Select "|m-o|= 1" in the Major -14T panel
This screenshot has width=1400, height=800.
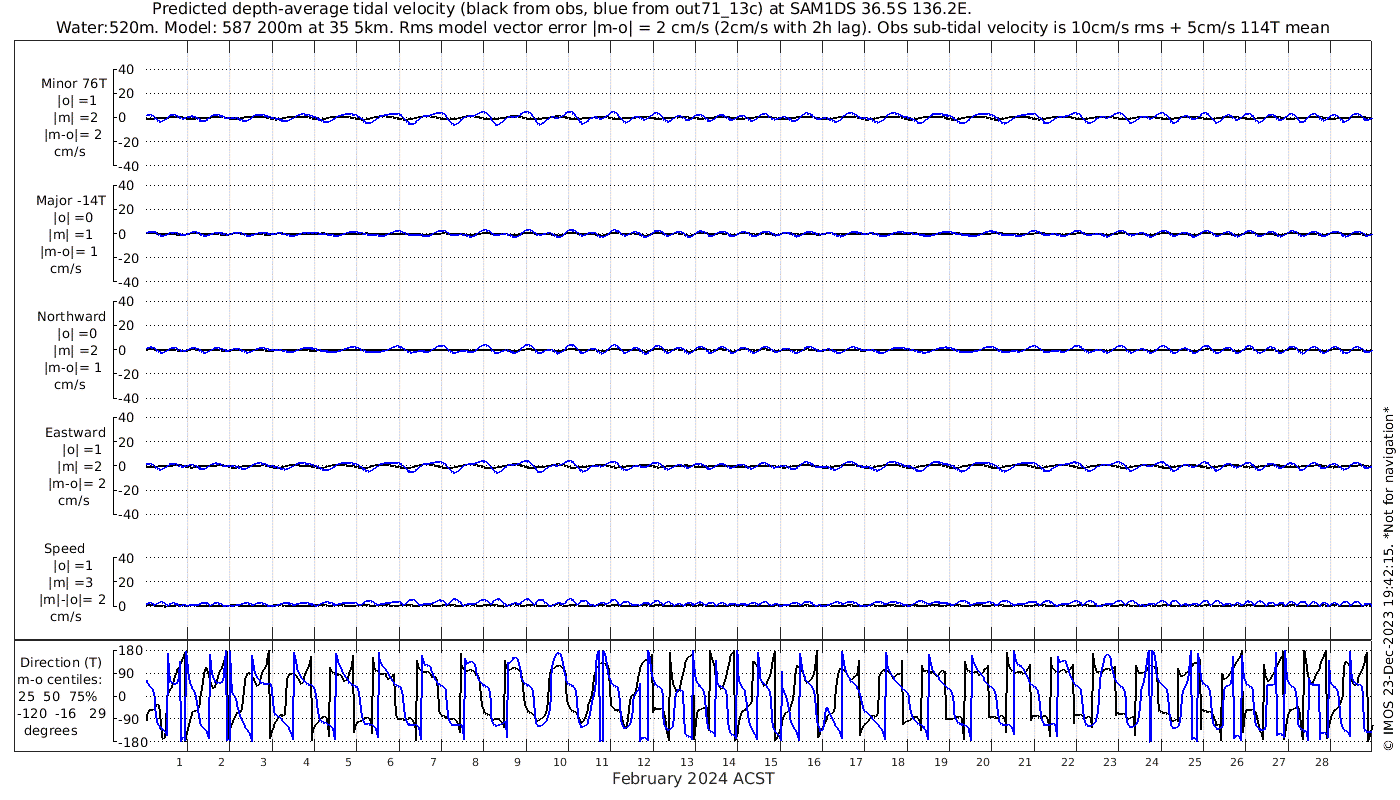click(x=68, y=251)
